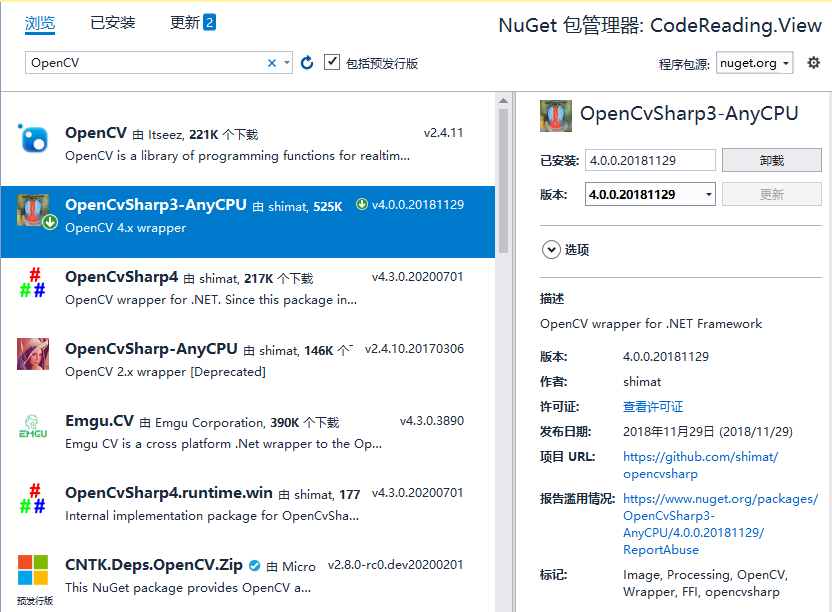832x612 pixels.
Task: Refresh the package search results
Action: pos(307,63)
